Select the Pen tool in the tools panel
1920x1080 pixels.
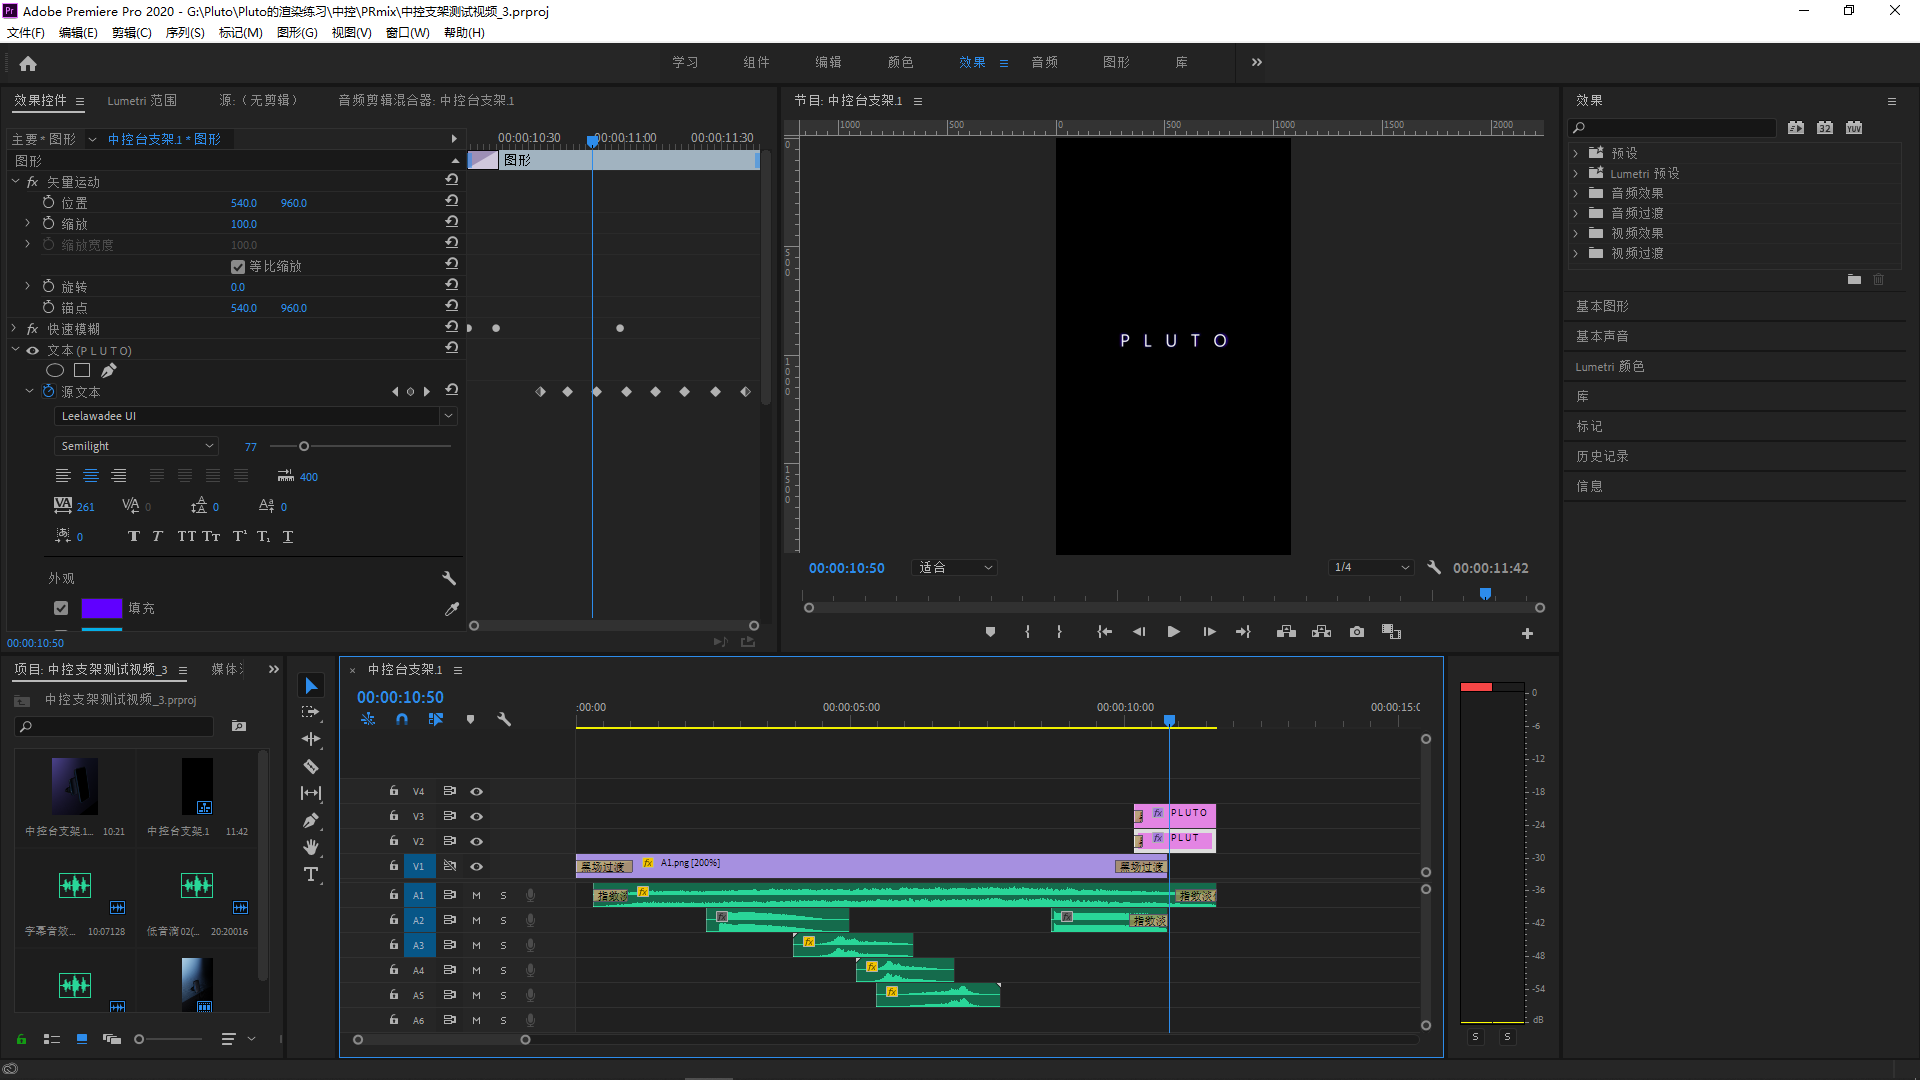(x=310, y=820)
